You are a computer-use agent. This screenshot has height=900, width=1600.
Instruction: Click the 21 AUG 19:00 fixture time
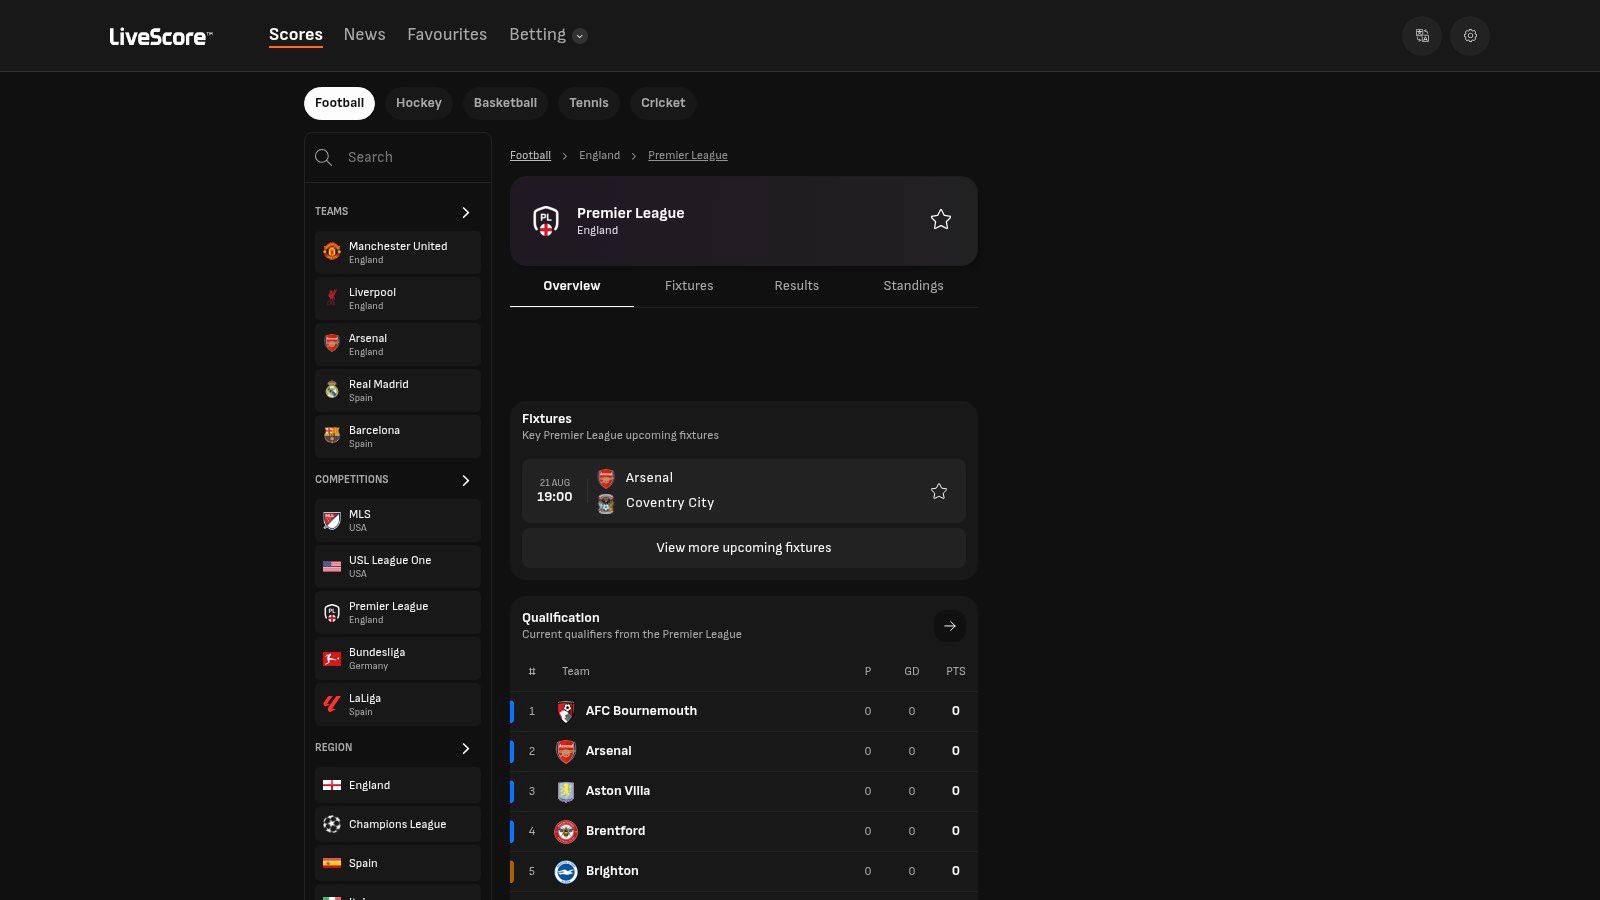(555, 491)
